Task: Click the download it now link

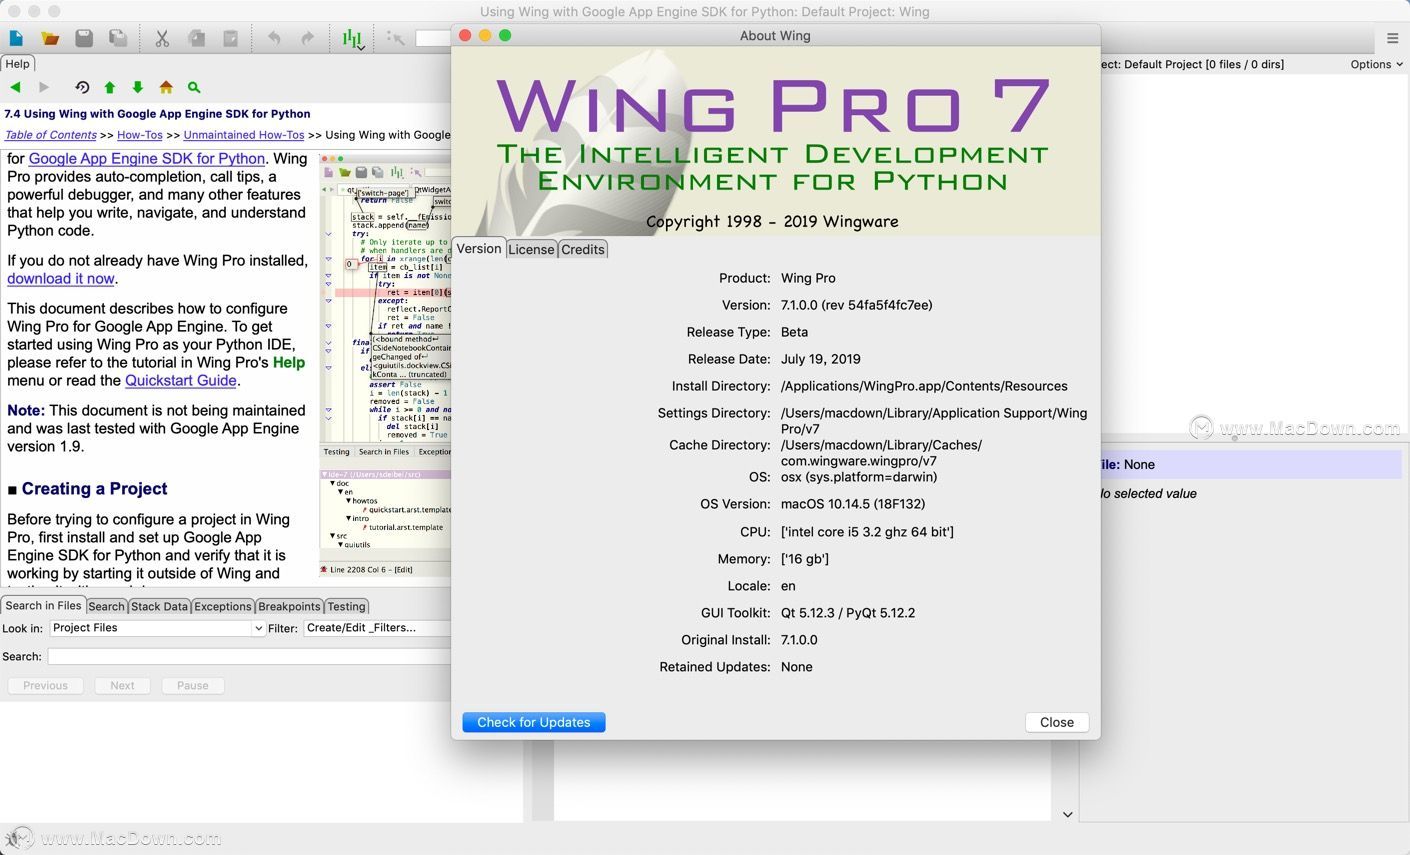Action: [61, 278]
